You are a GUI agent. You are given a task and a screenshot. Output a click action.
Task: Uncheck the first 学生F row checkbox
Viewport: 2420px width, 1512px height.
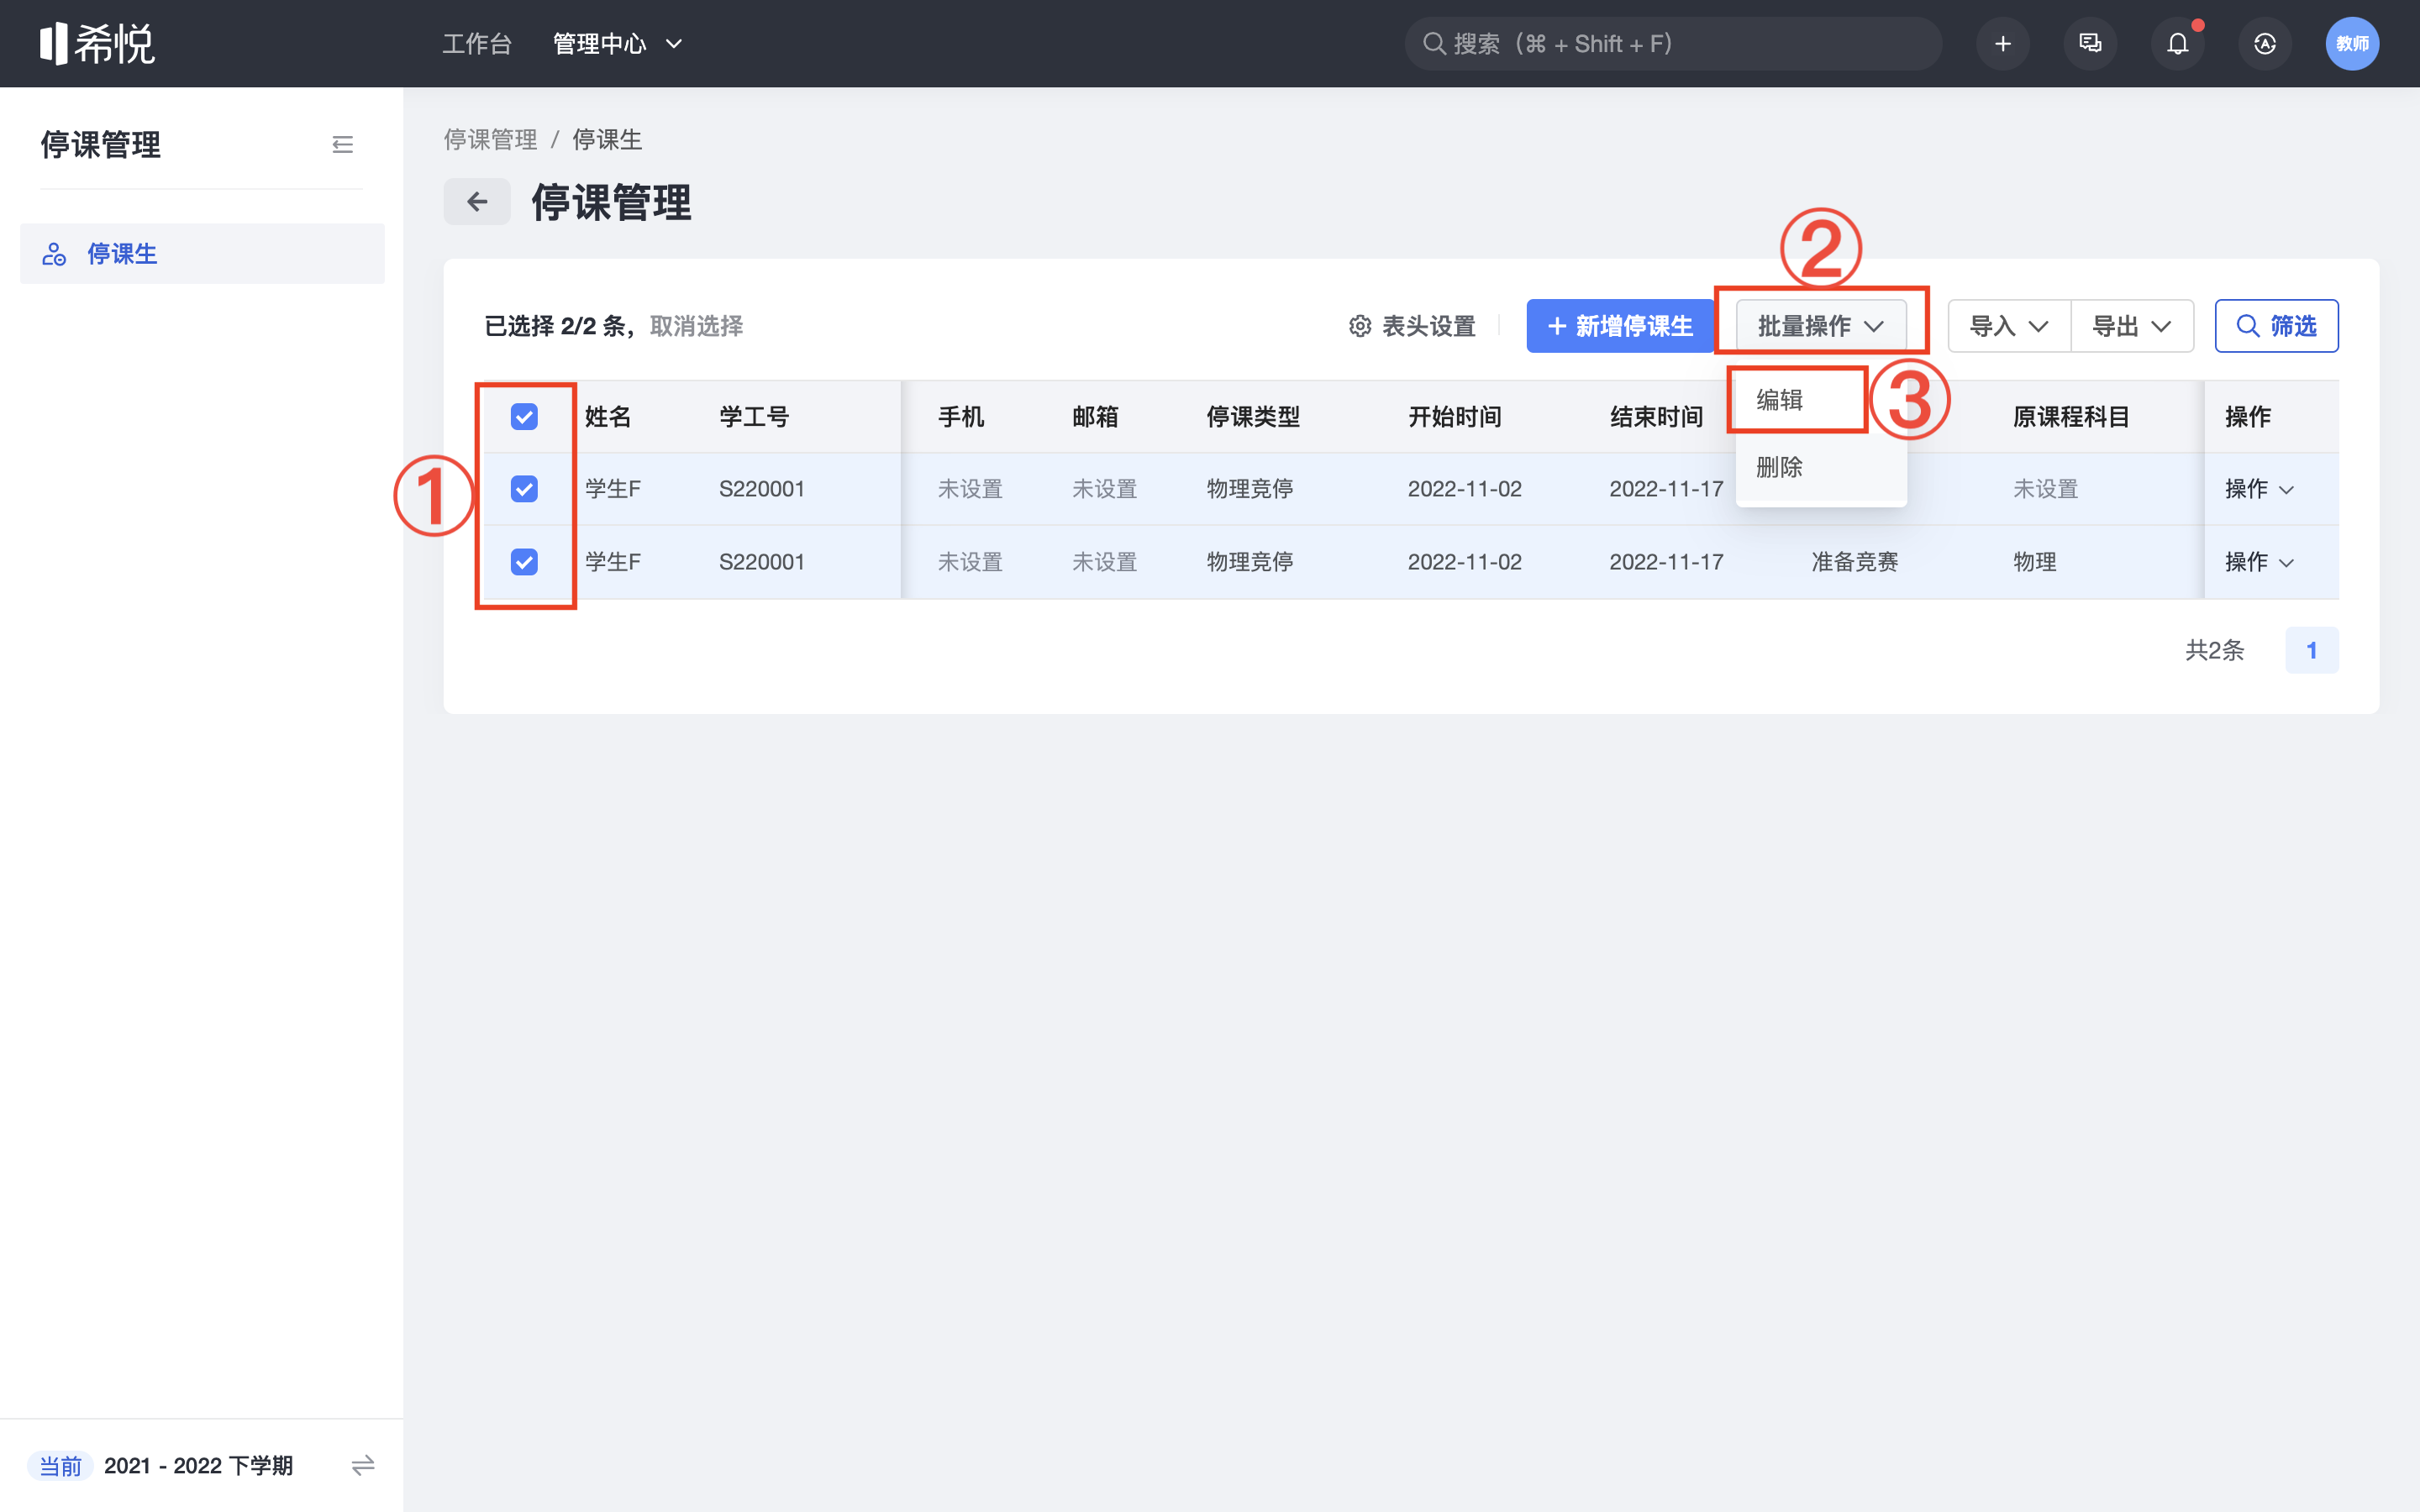pos(524,489)
